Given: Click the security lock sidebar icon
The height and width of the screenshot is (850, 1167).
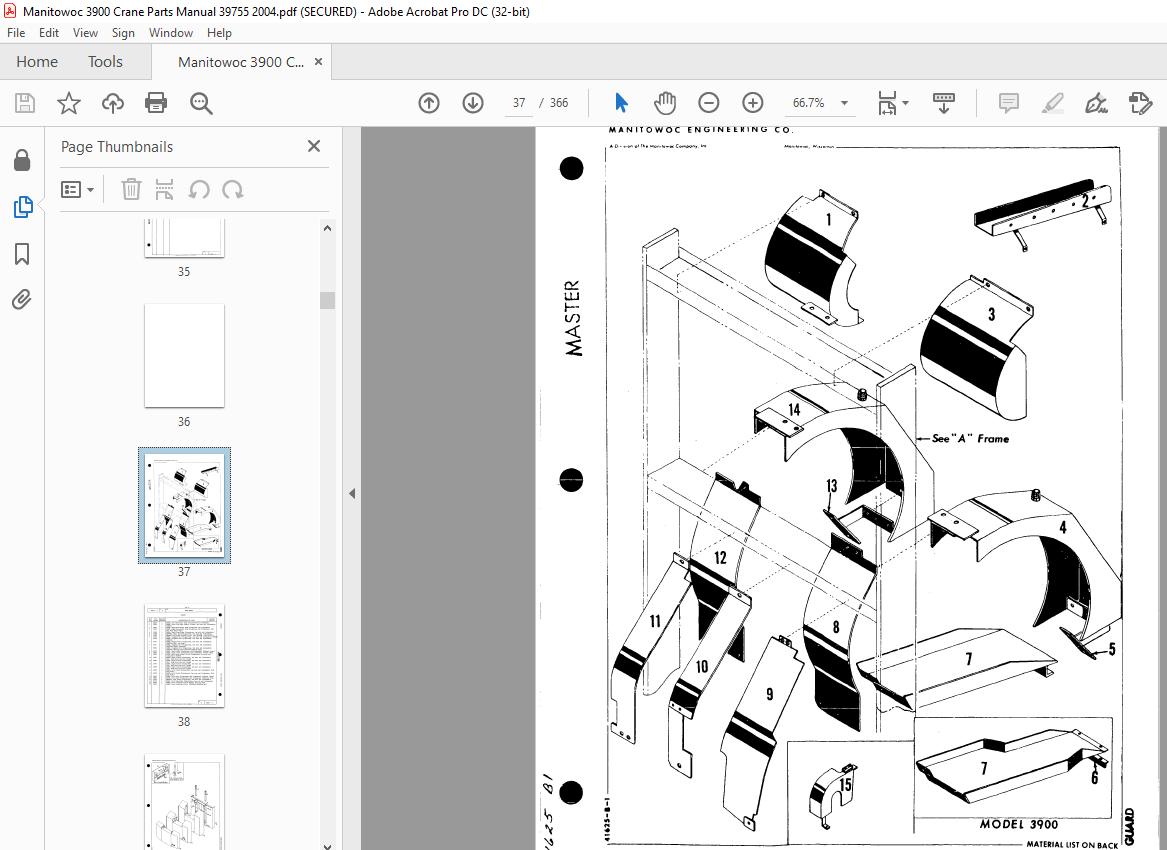Looking at the screenshot, I should point(22,160).
